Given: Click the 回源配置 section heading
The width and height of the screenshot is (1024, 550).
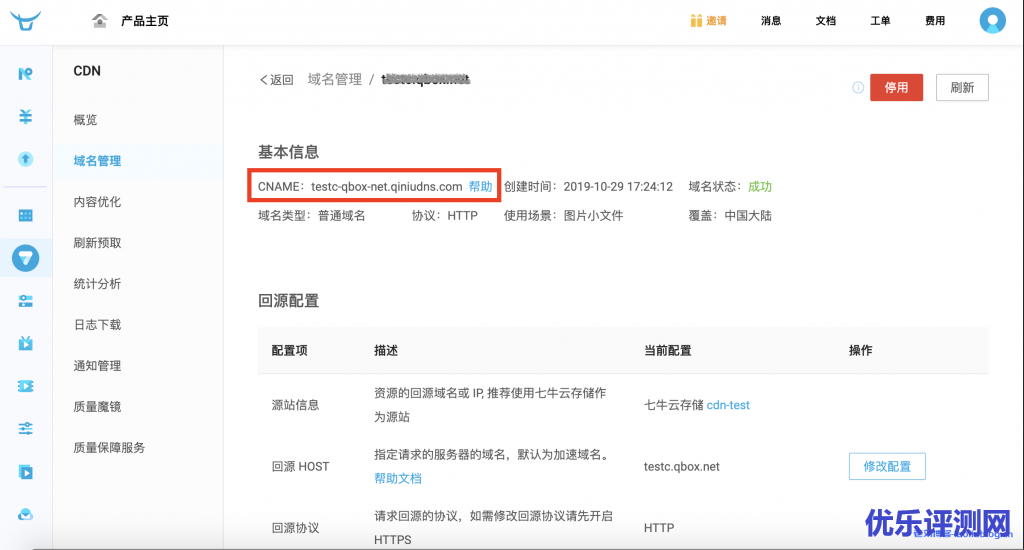Looking at the screenshot, I should (289, 301).
